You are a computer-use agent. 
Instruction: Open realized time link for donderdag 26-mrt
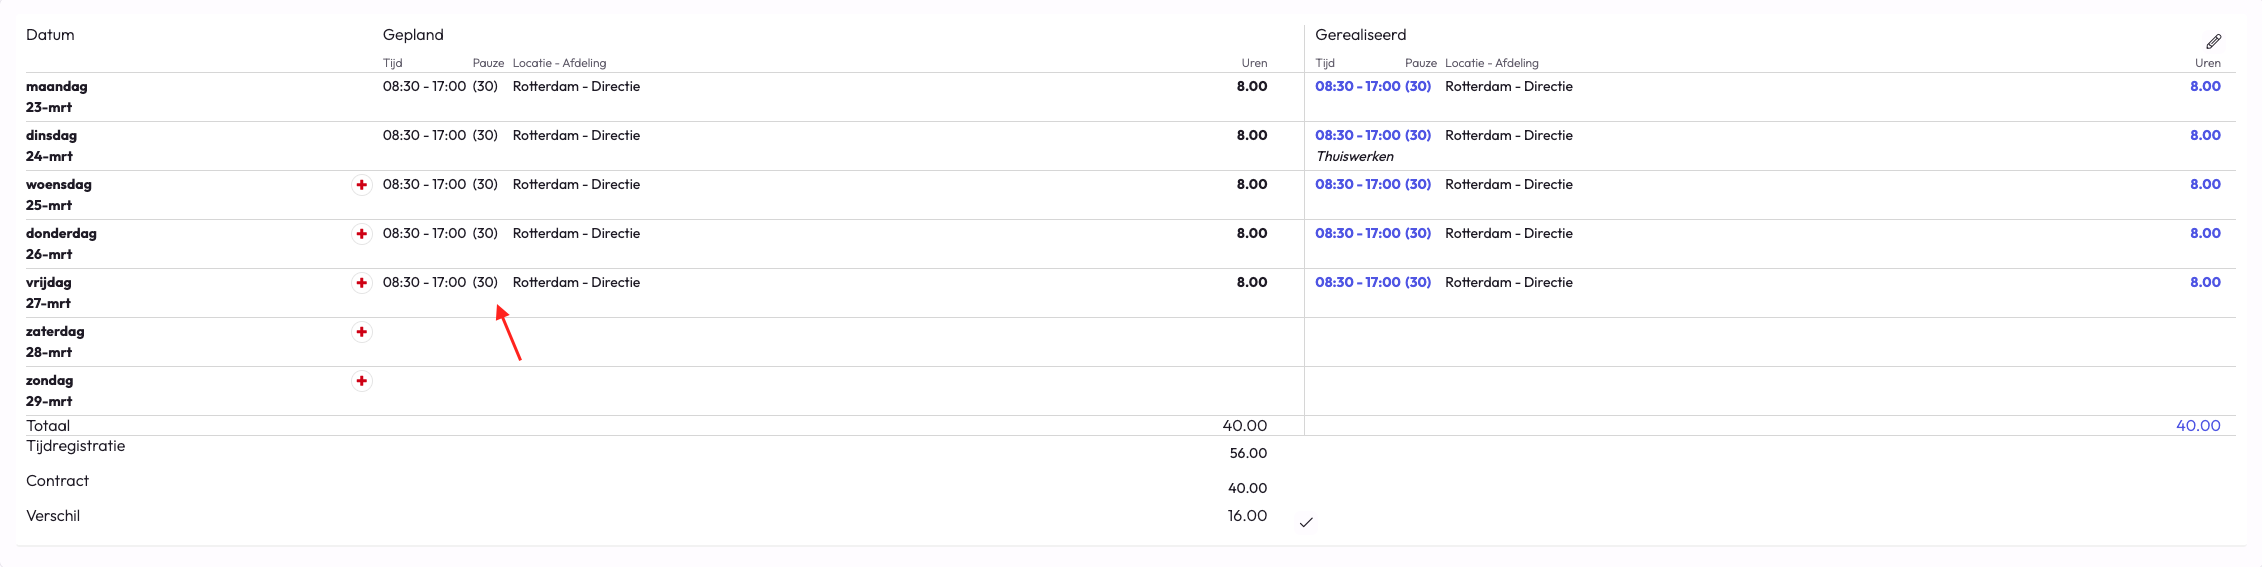coord(1372,234)
